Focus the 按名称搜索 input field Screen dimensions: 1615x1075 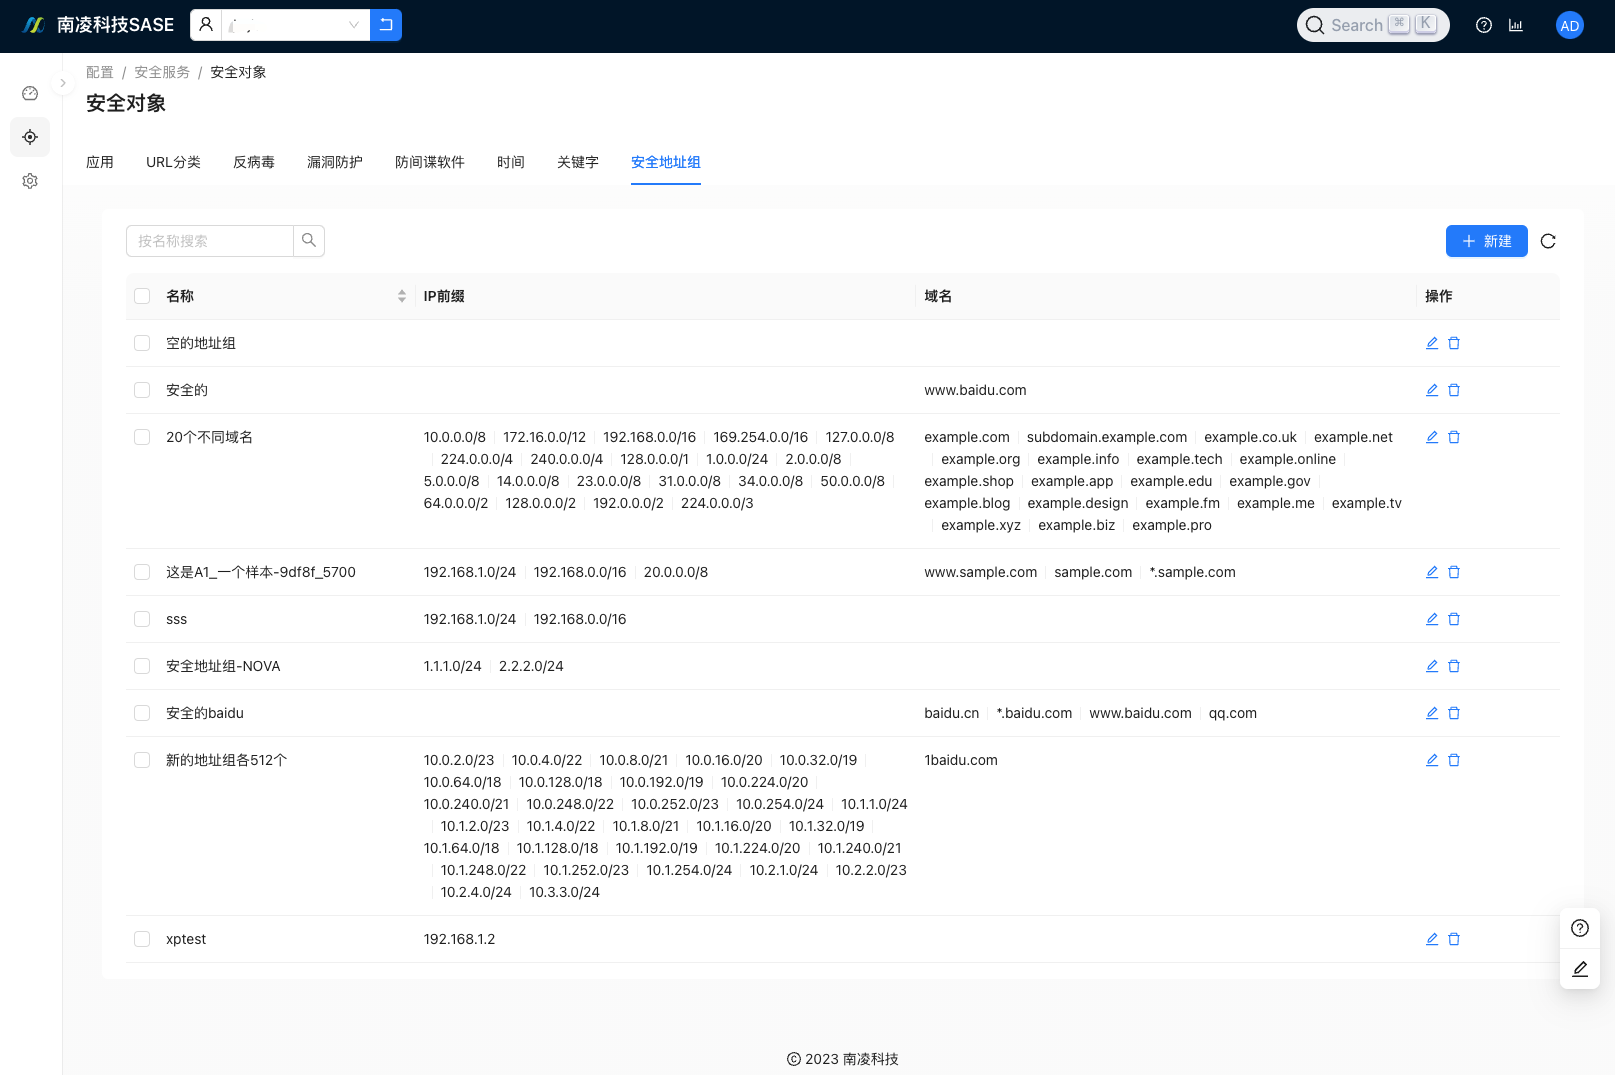point(210,241)
